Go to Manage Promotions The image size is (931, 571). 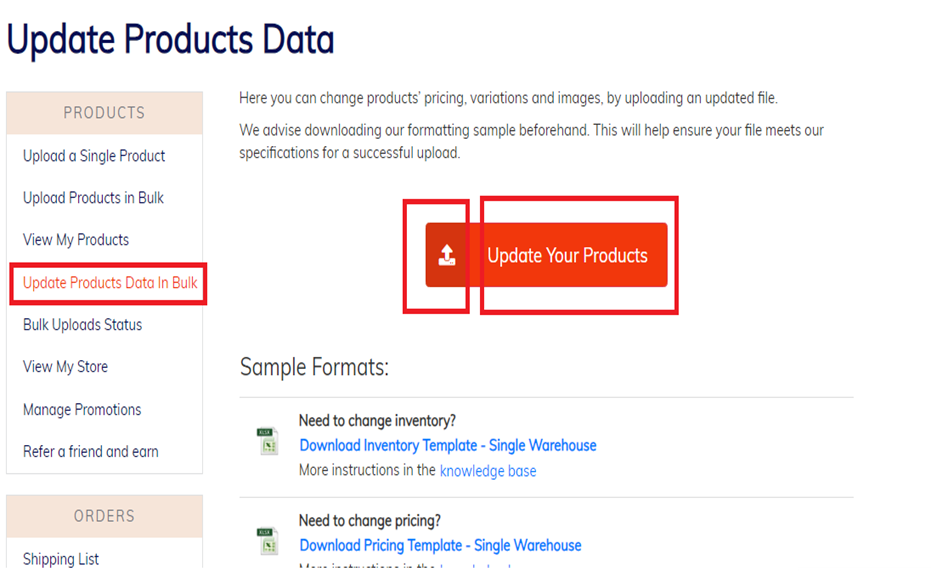click(x=82, y=410)
